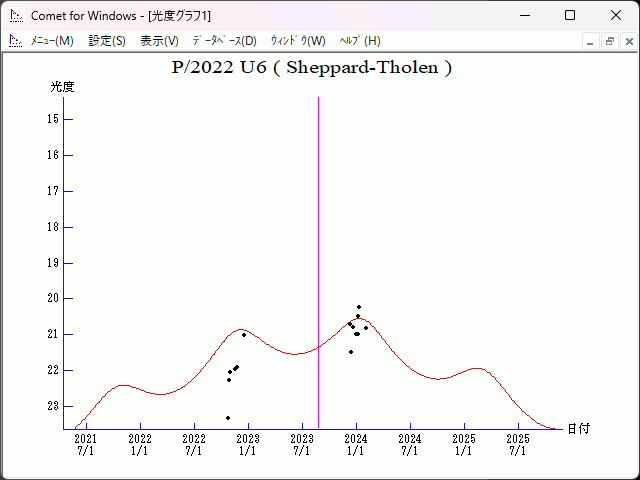Click the Comet for Windows title bar icon
The width and height of the screenshot is (640, 480).
15,16
